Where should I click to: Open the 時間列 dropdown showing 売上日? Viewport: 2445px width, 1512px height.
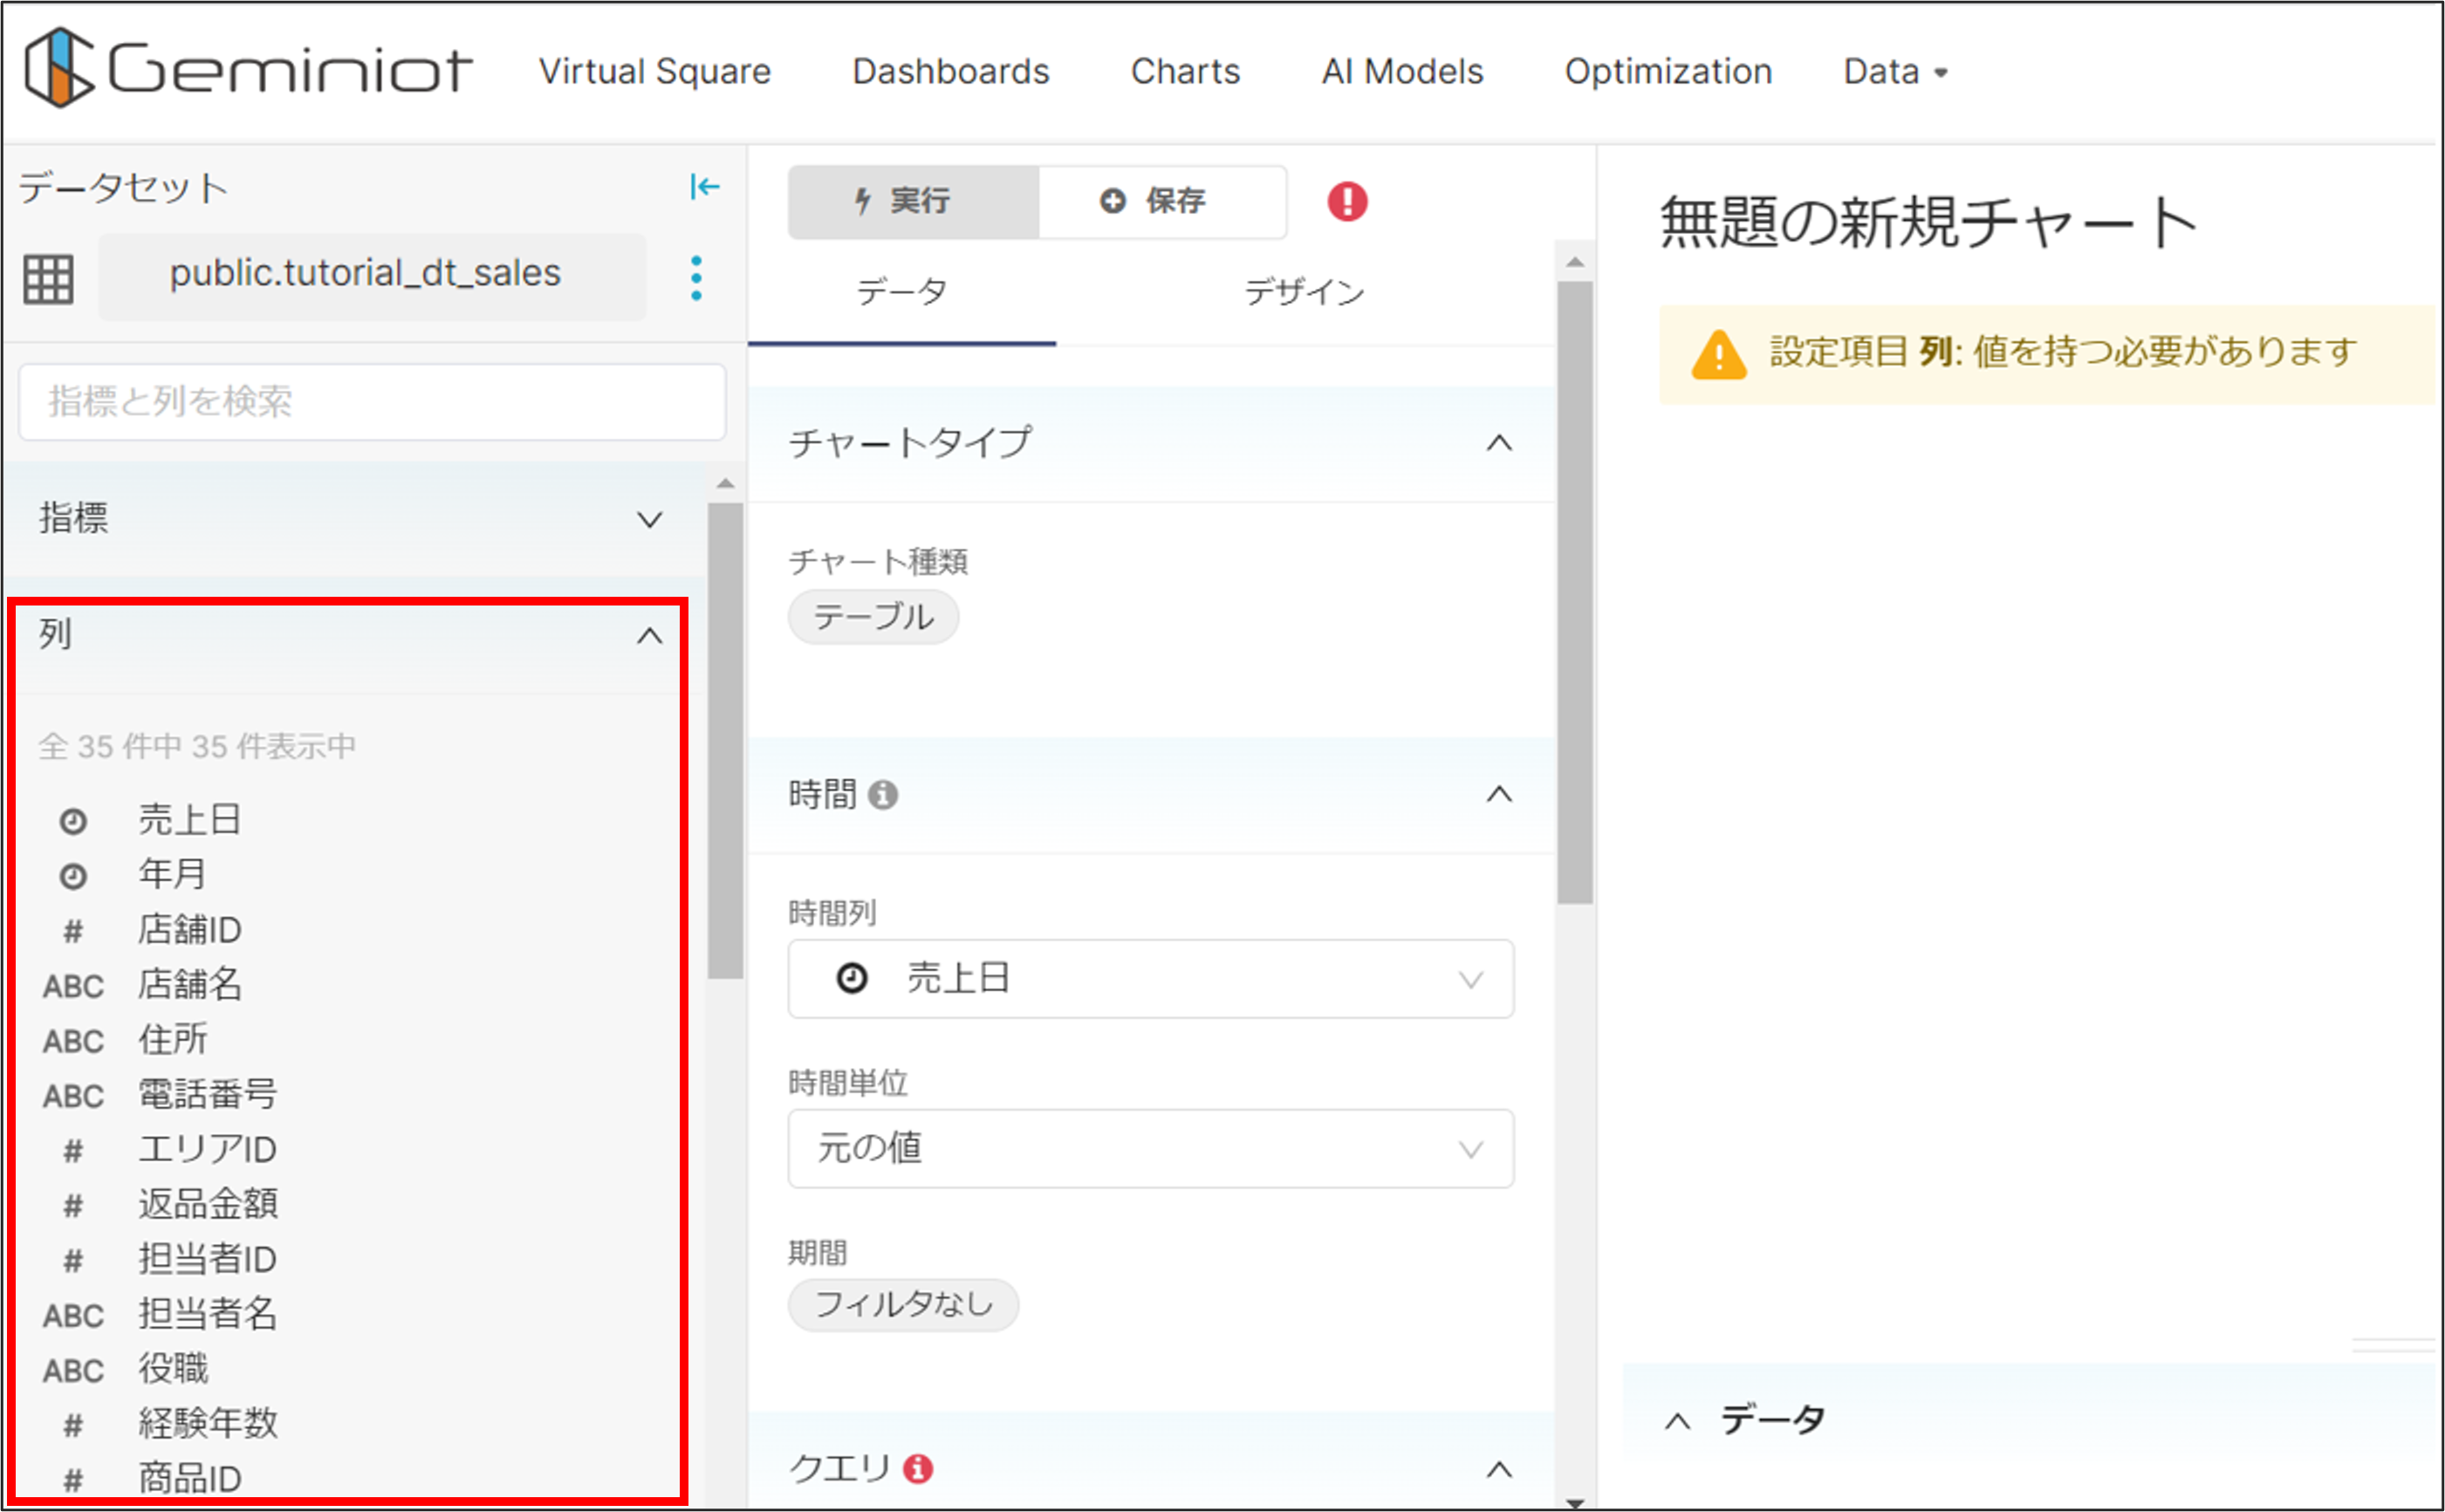pyautogui.click(x=1150, y=978)
